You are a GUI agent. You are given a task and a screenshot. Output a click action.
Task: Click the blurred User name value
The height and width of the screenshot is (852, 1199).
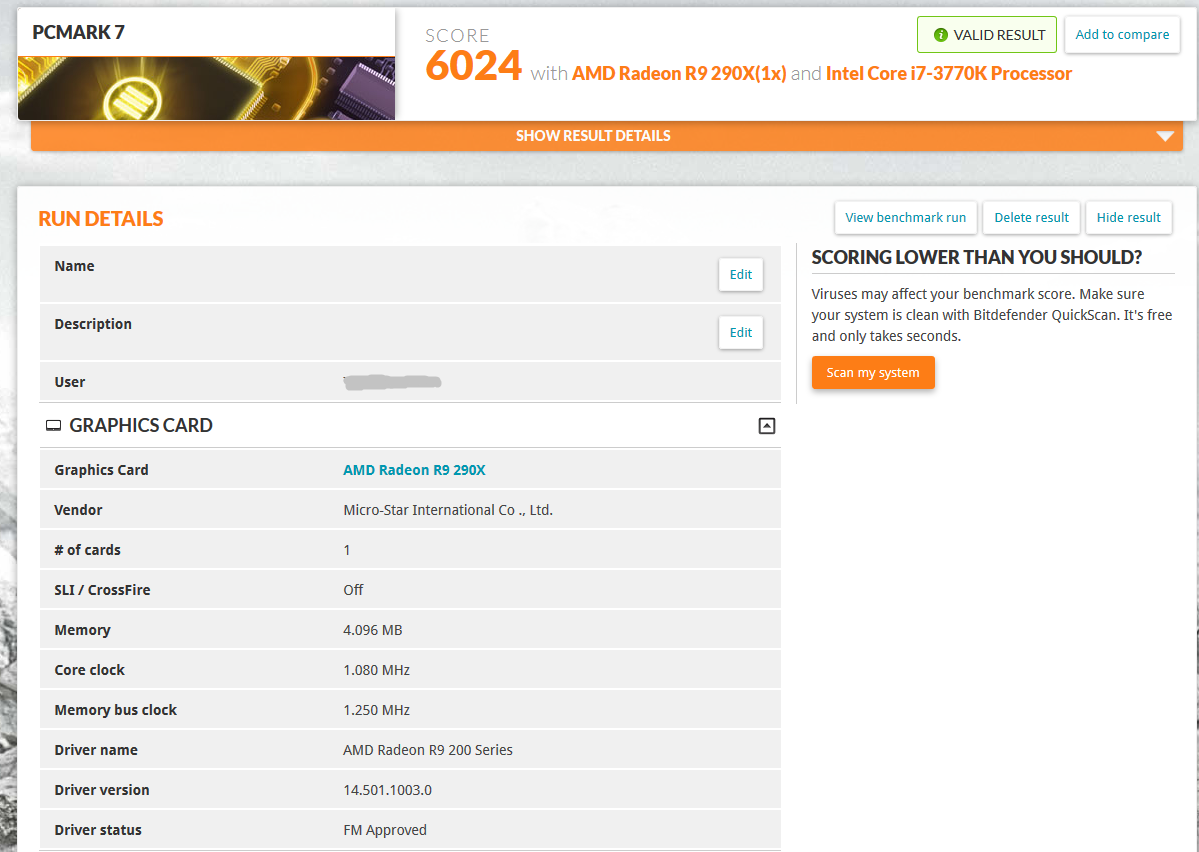point(392,382)
